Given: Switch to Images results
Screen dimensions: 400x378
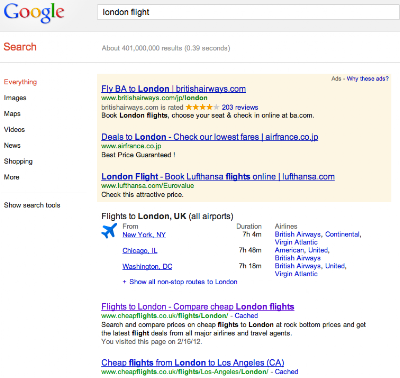Looking at the screenshot, I should pyautogui.click(x=15, y=98).
